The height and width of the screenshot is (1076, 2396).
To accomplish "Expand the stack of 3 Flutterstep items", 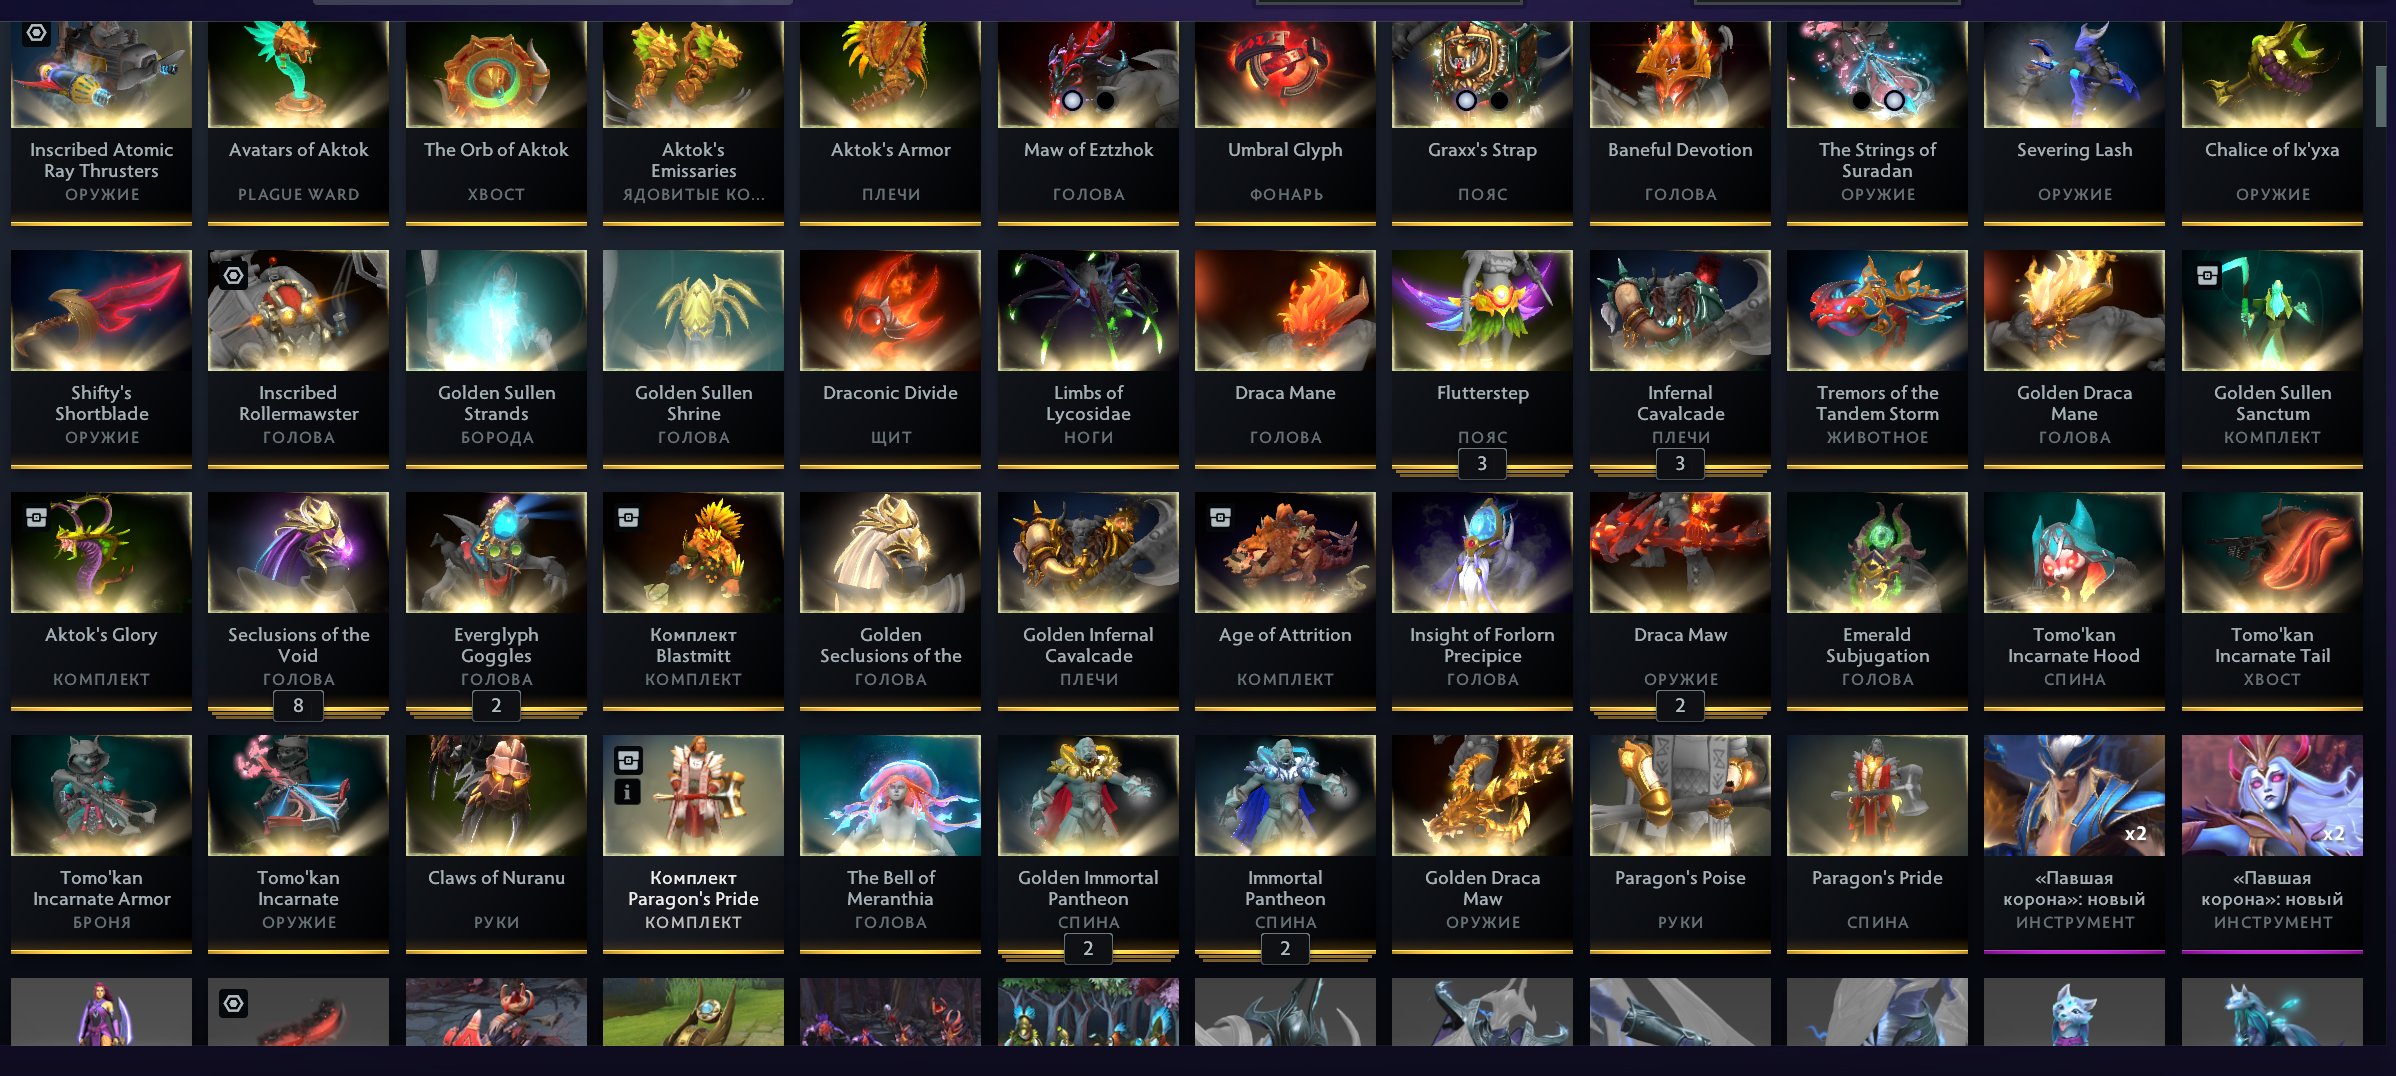I will tap(1482, 464).
